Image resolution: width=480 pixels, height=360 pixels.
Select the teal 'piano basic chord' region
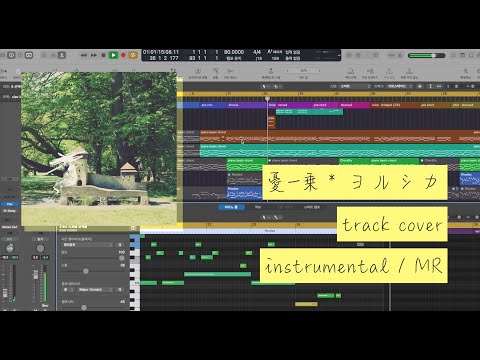click(x=340, y=150)
